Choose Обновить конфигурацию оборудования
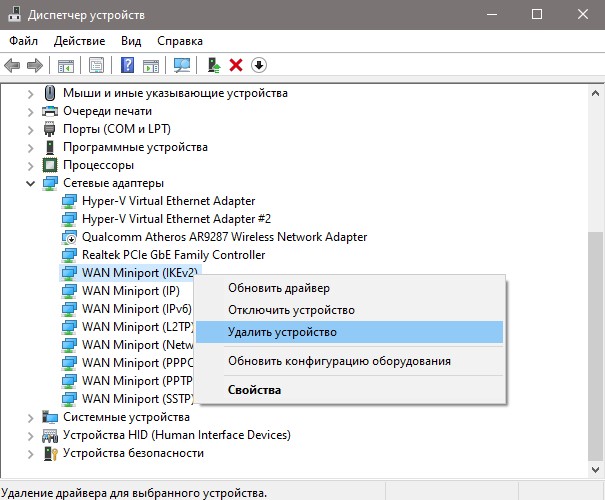 (x=350, y=361)
